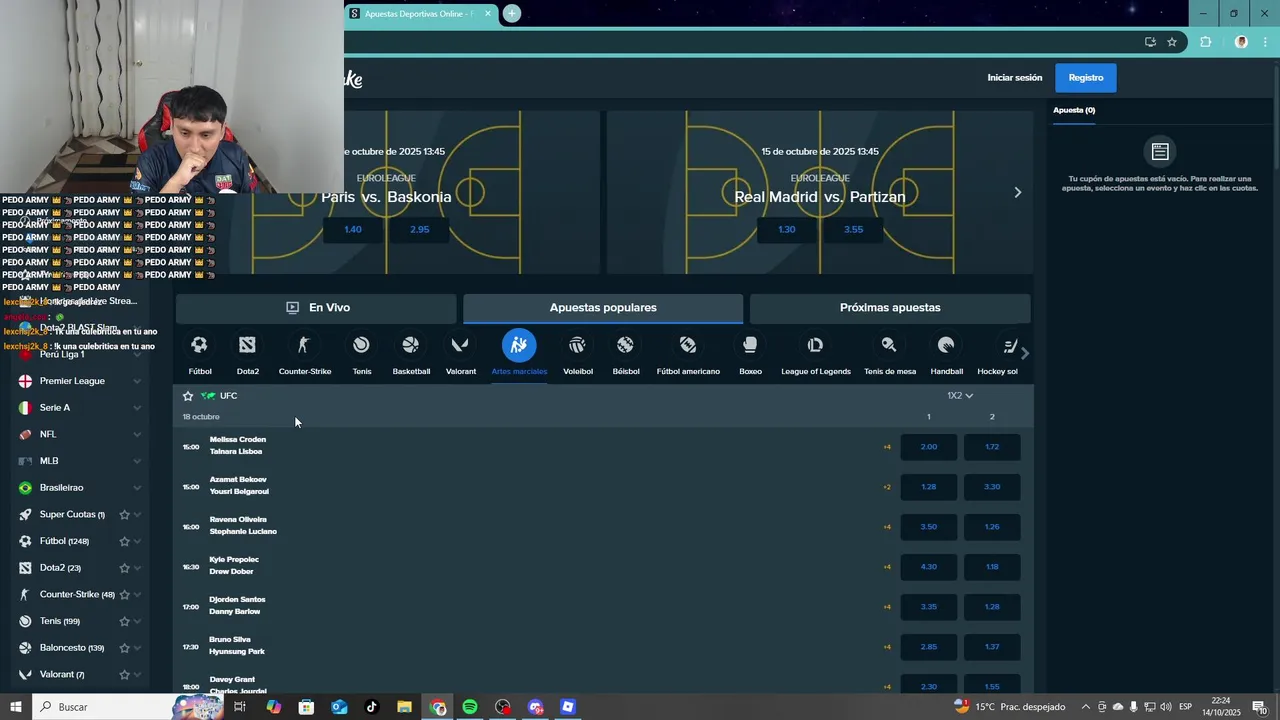The image size is (1280, 720).
Task: Expand the Super Cuotas chevron
Action: (x=137, y=514)
